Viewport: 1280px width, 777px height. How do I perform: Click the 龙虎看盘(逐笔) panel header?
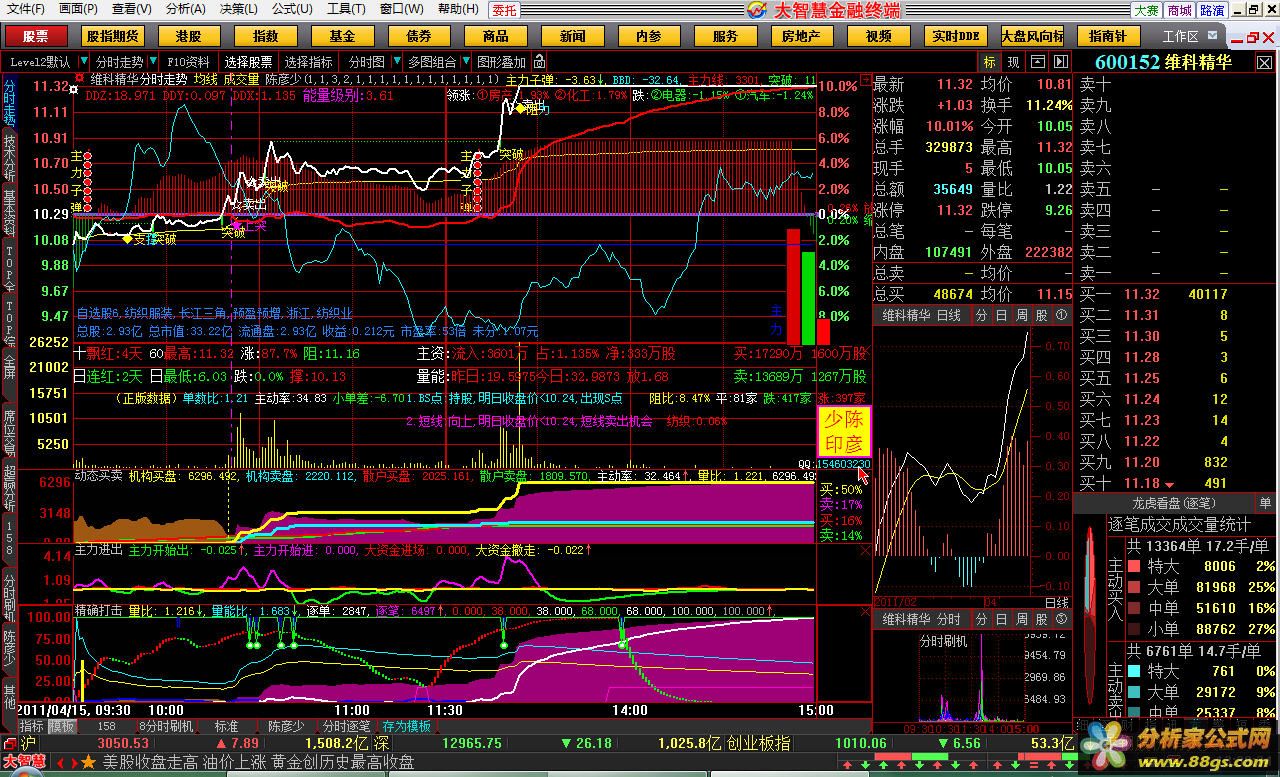pyautogui.click(x=1175, y=503)
